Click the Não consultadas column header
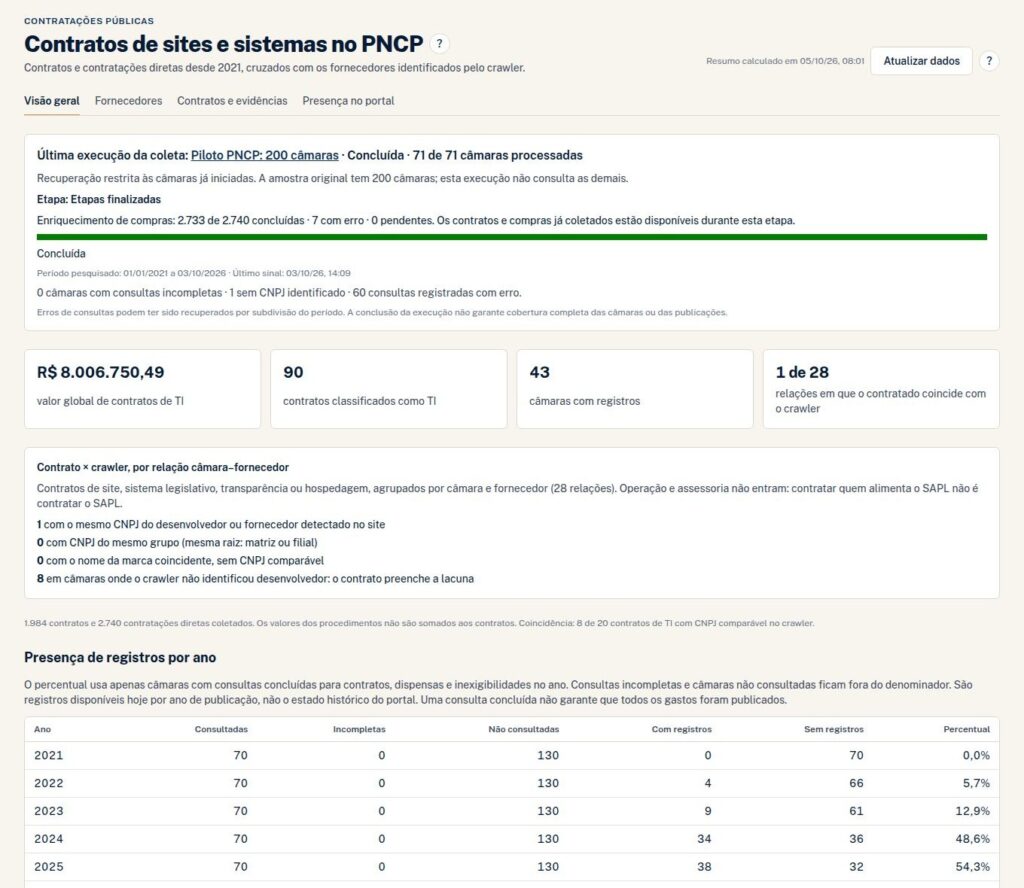This screenshot has width=1024, height=888. coord(524,729)
